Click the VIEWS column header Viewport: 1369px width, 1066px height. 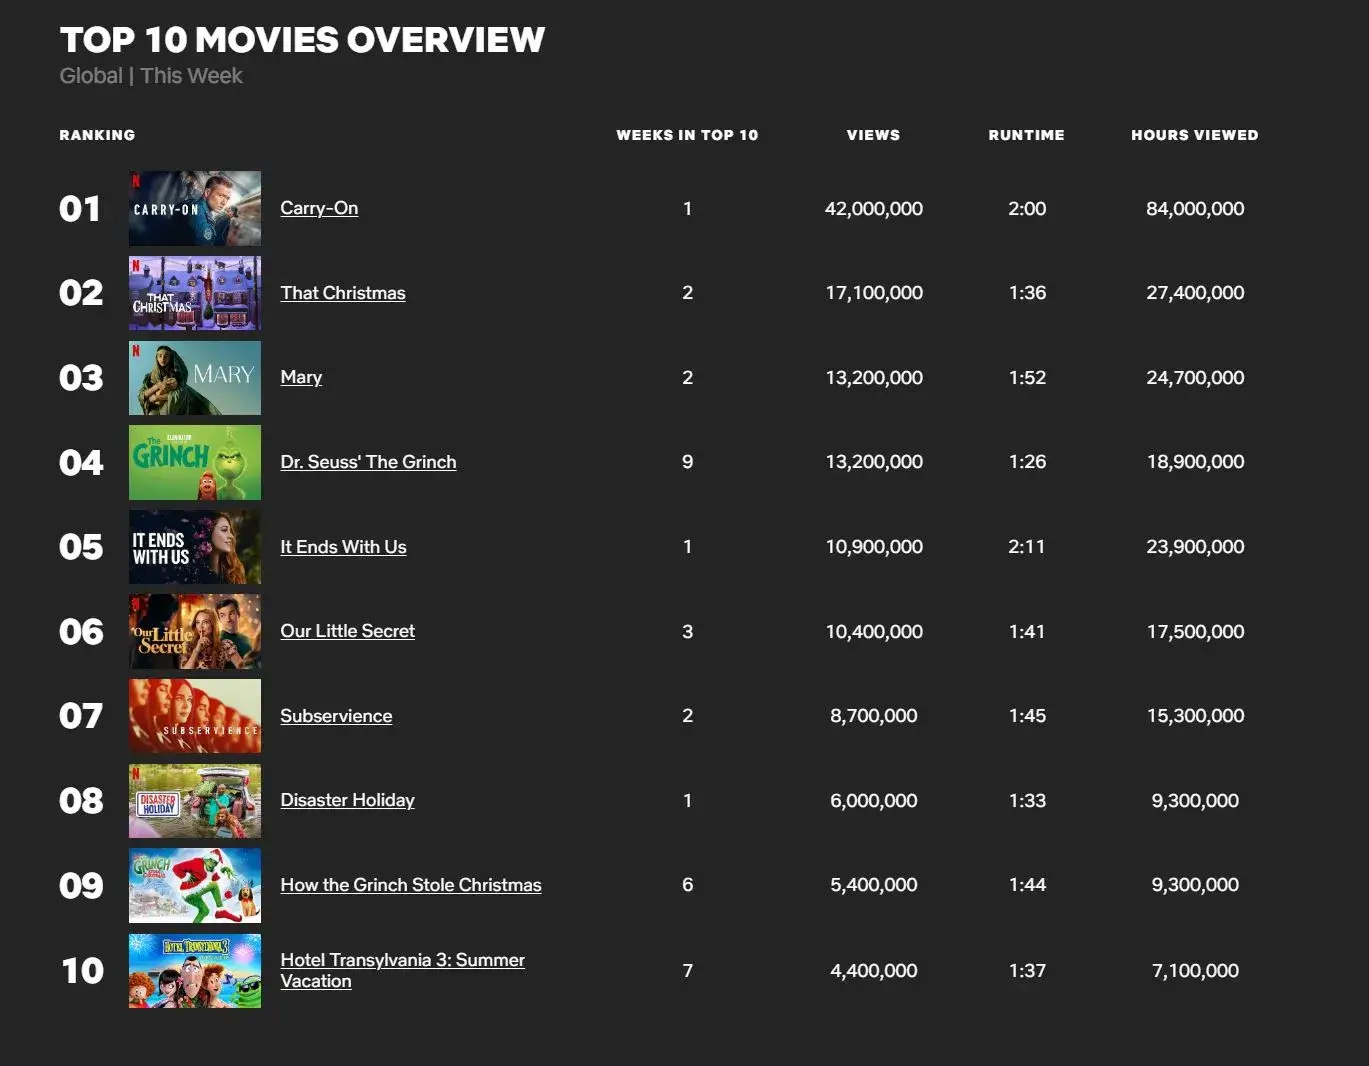point(873,135)
